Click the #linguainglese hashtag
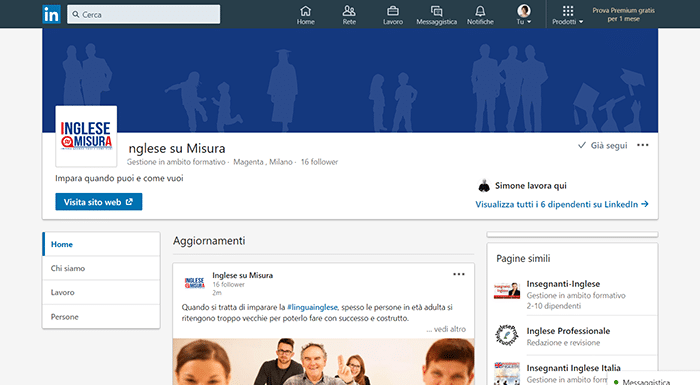Screen dimensions: 700x385 (x=312, y=307)
